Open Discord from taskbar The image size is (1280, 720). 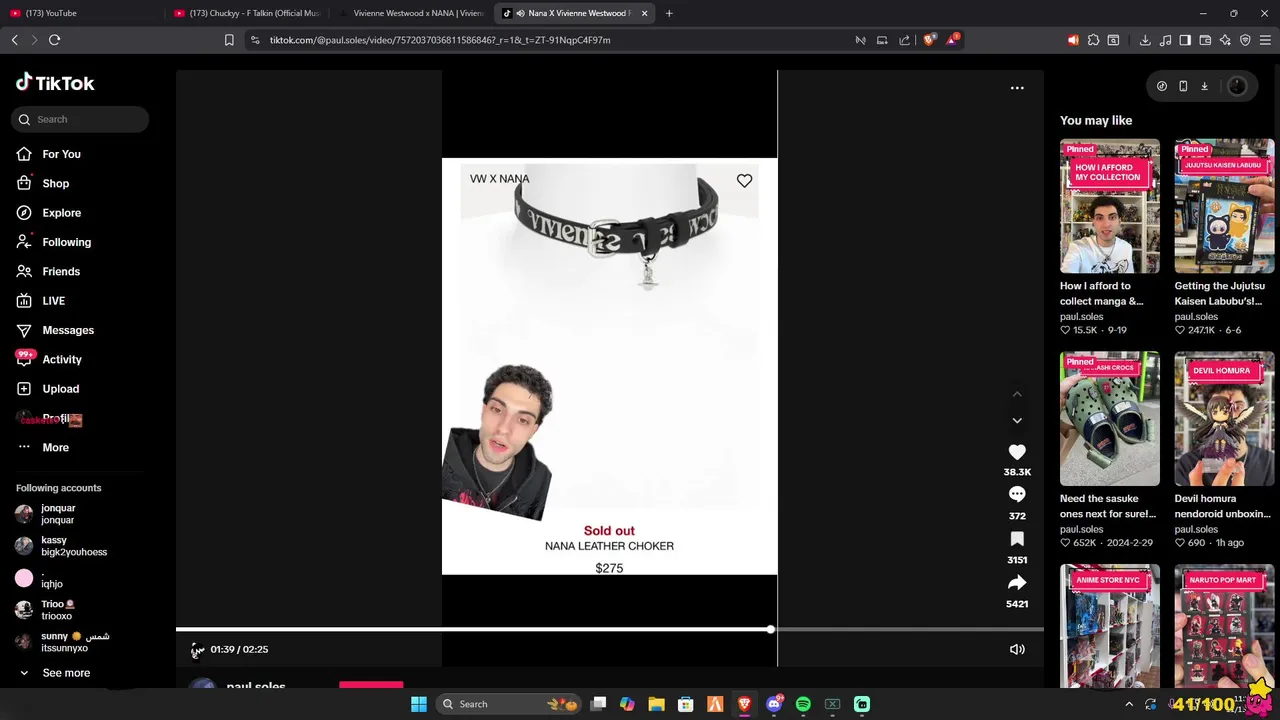point(774,704)
